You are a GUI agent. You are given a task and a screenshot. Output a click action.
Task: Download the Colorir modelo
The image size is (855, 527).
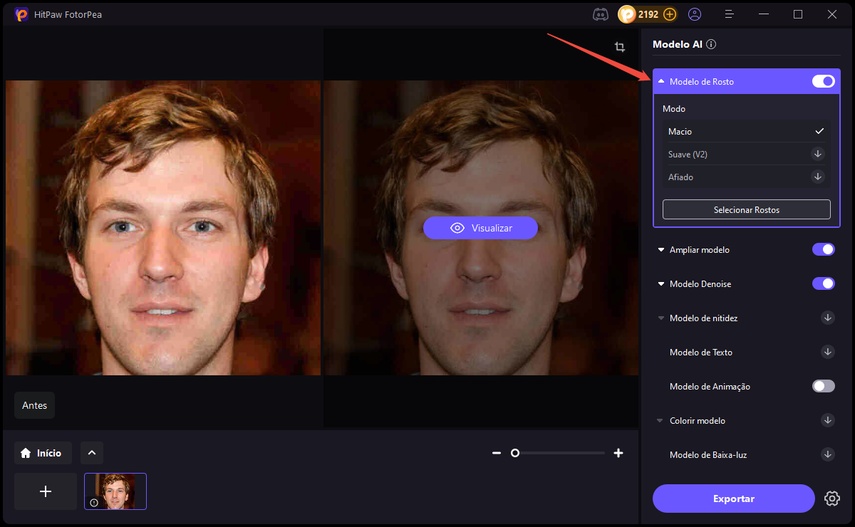(x=828, y=420)
